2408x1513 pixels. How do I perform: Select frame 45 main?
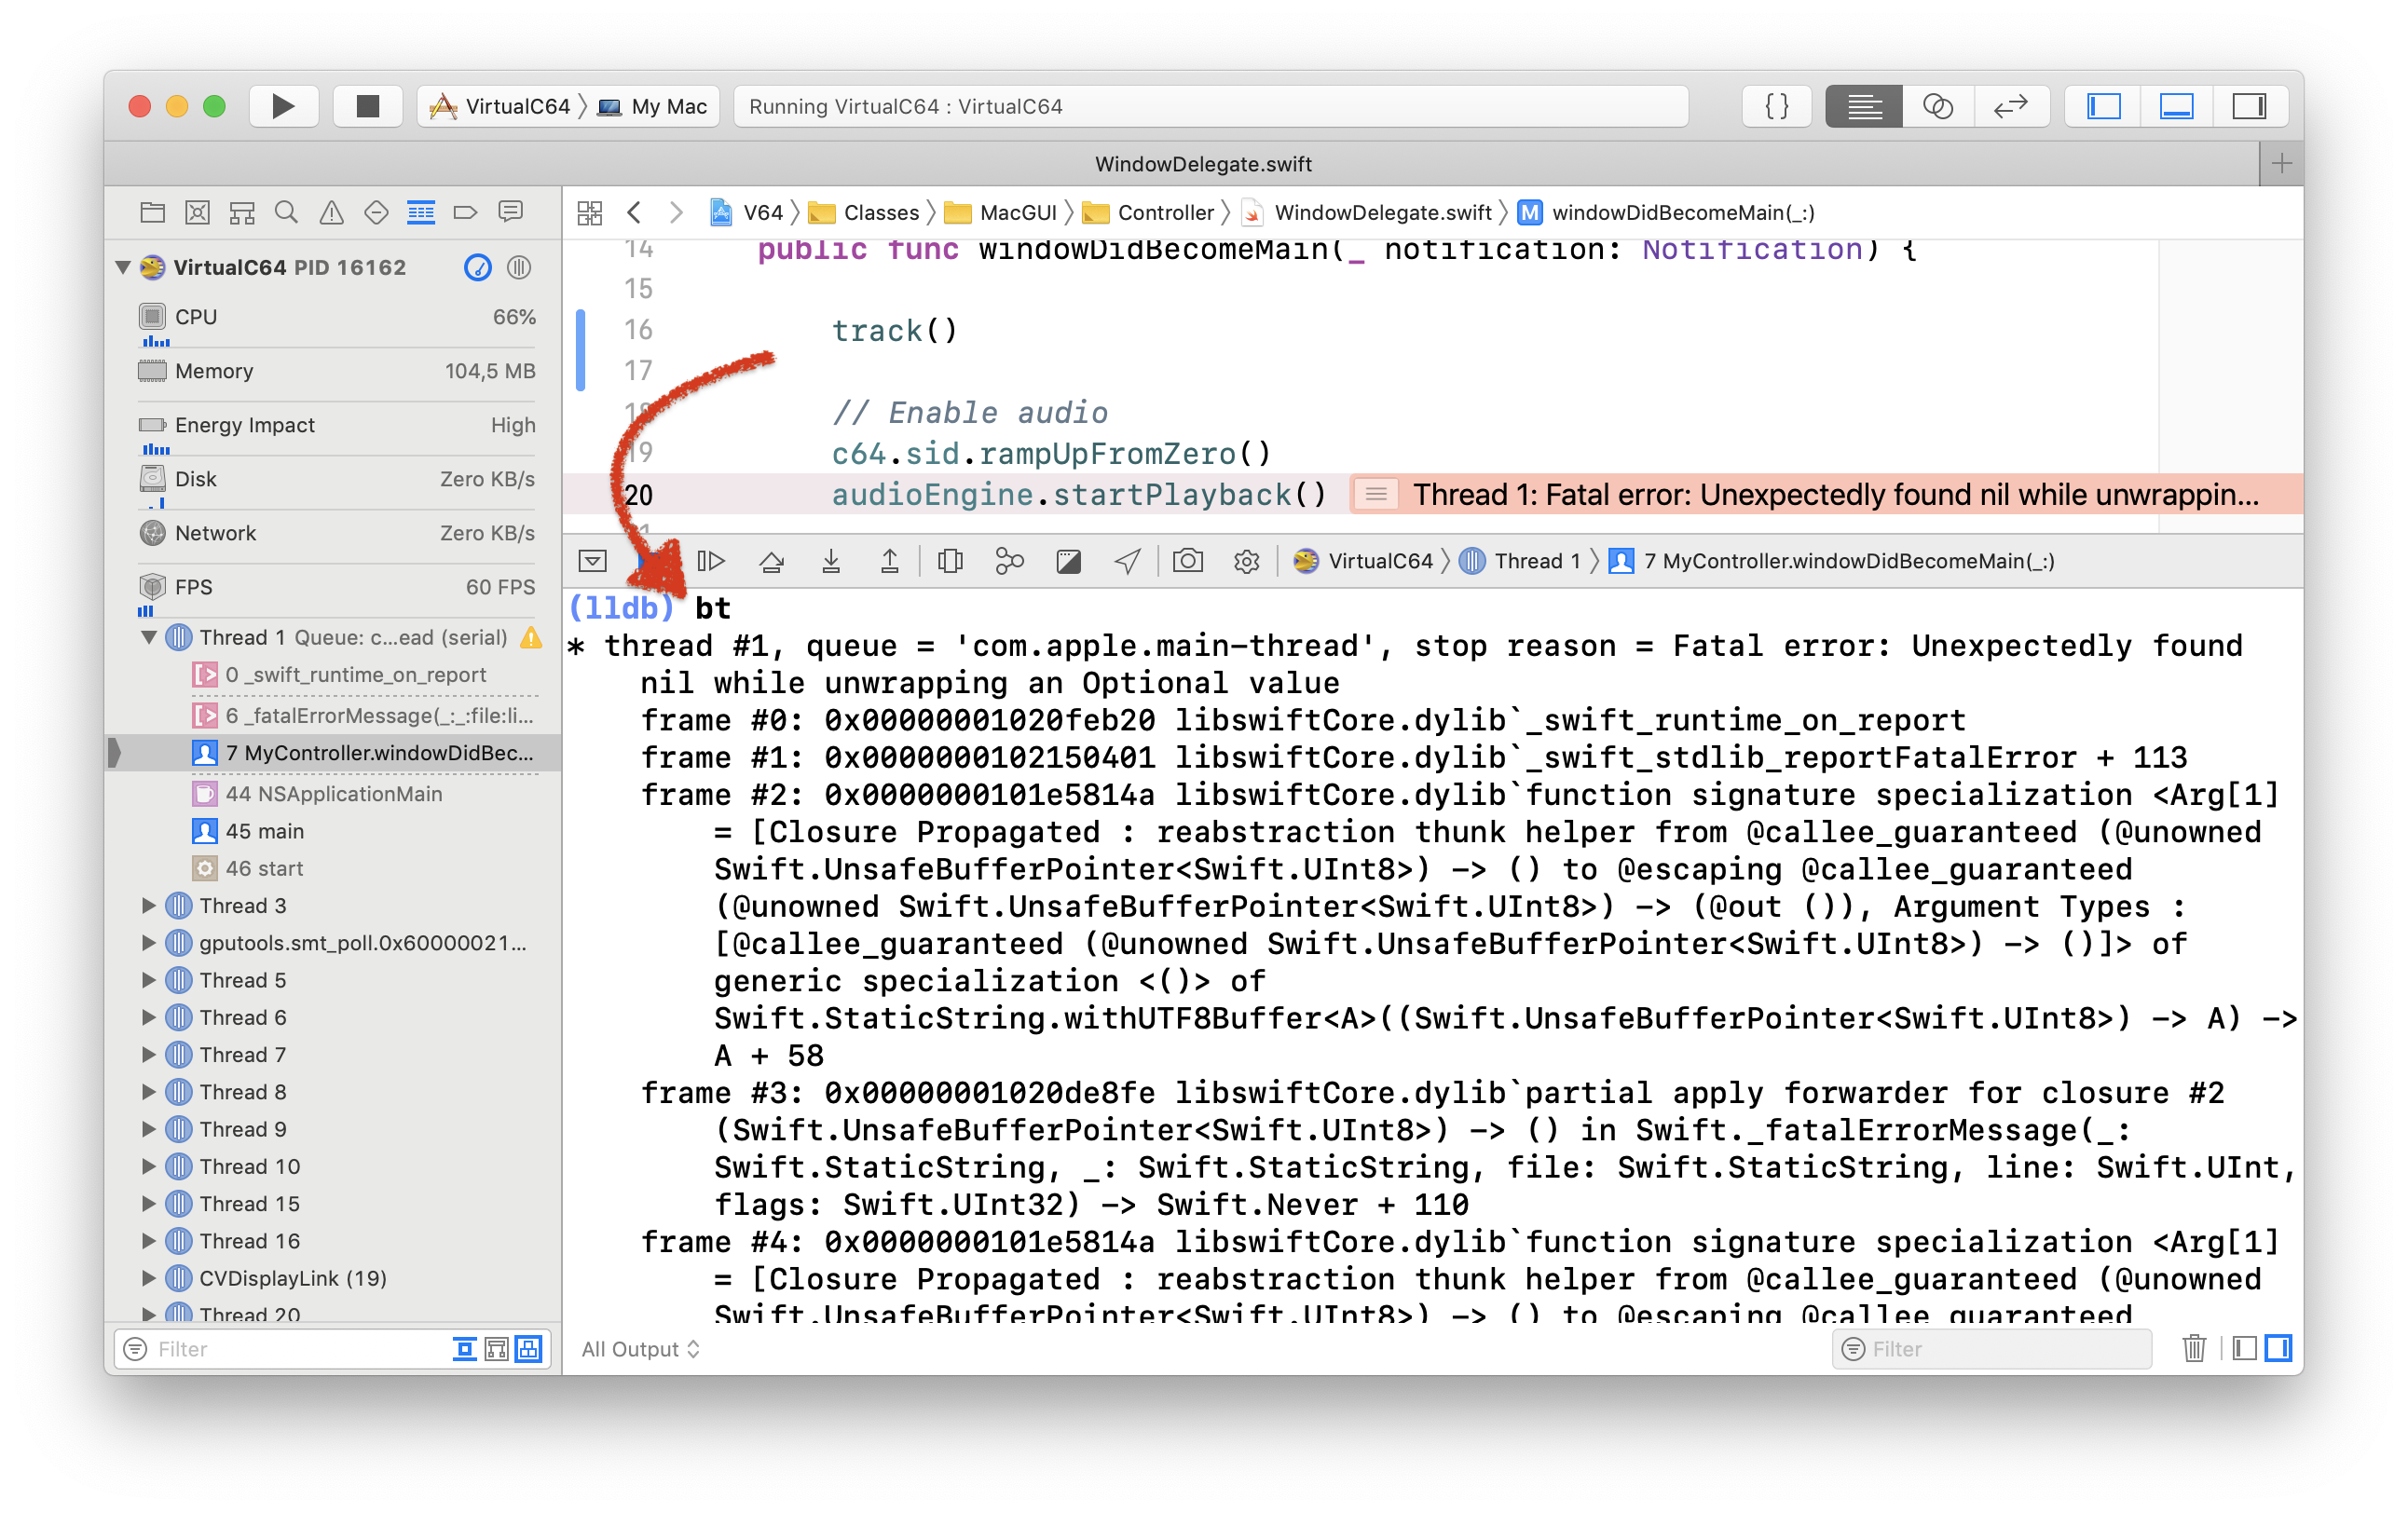pos(250,831)
